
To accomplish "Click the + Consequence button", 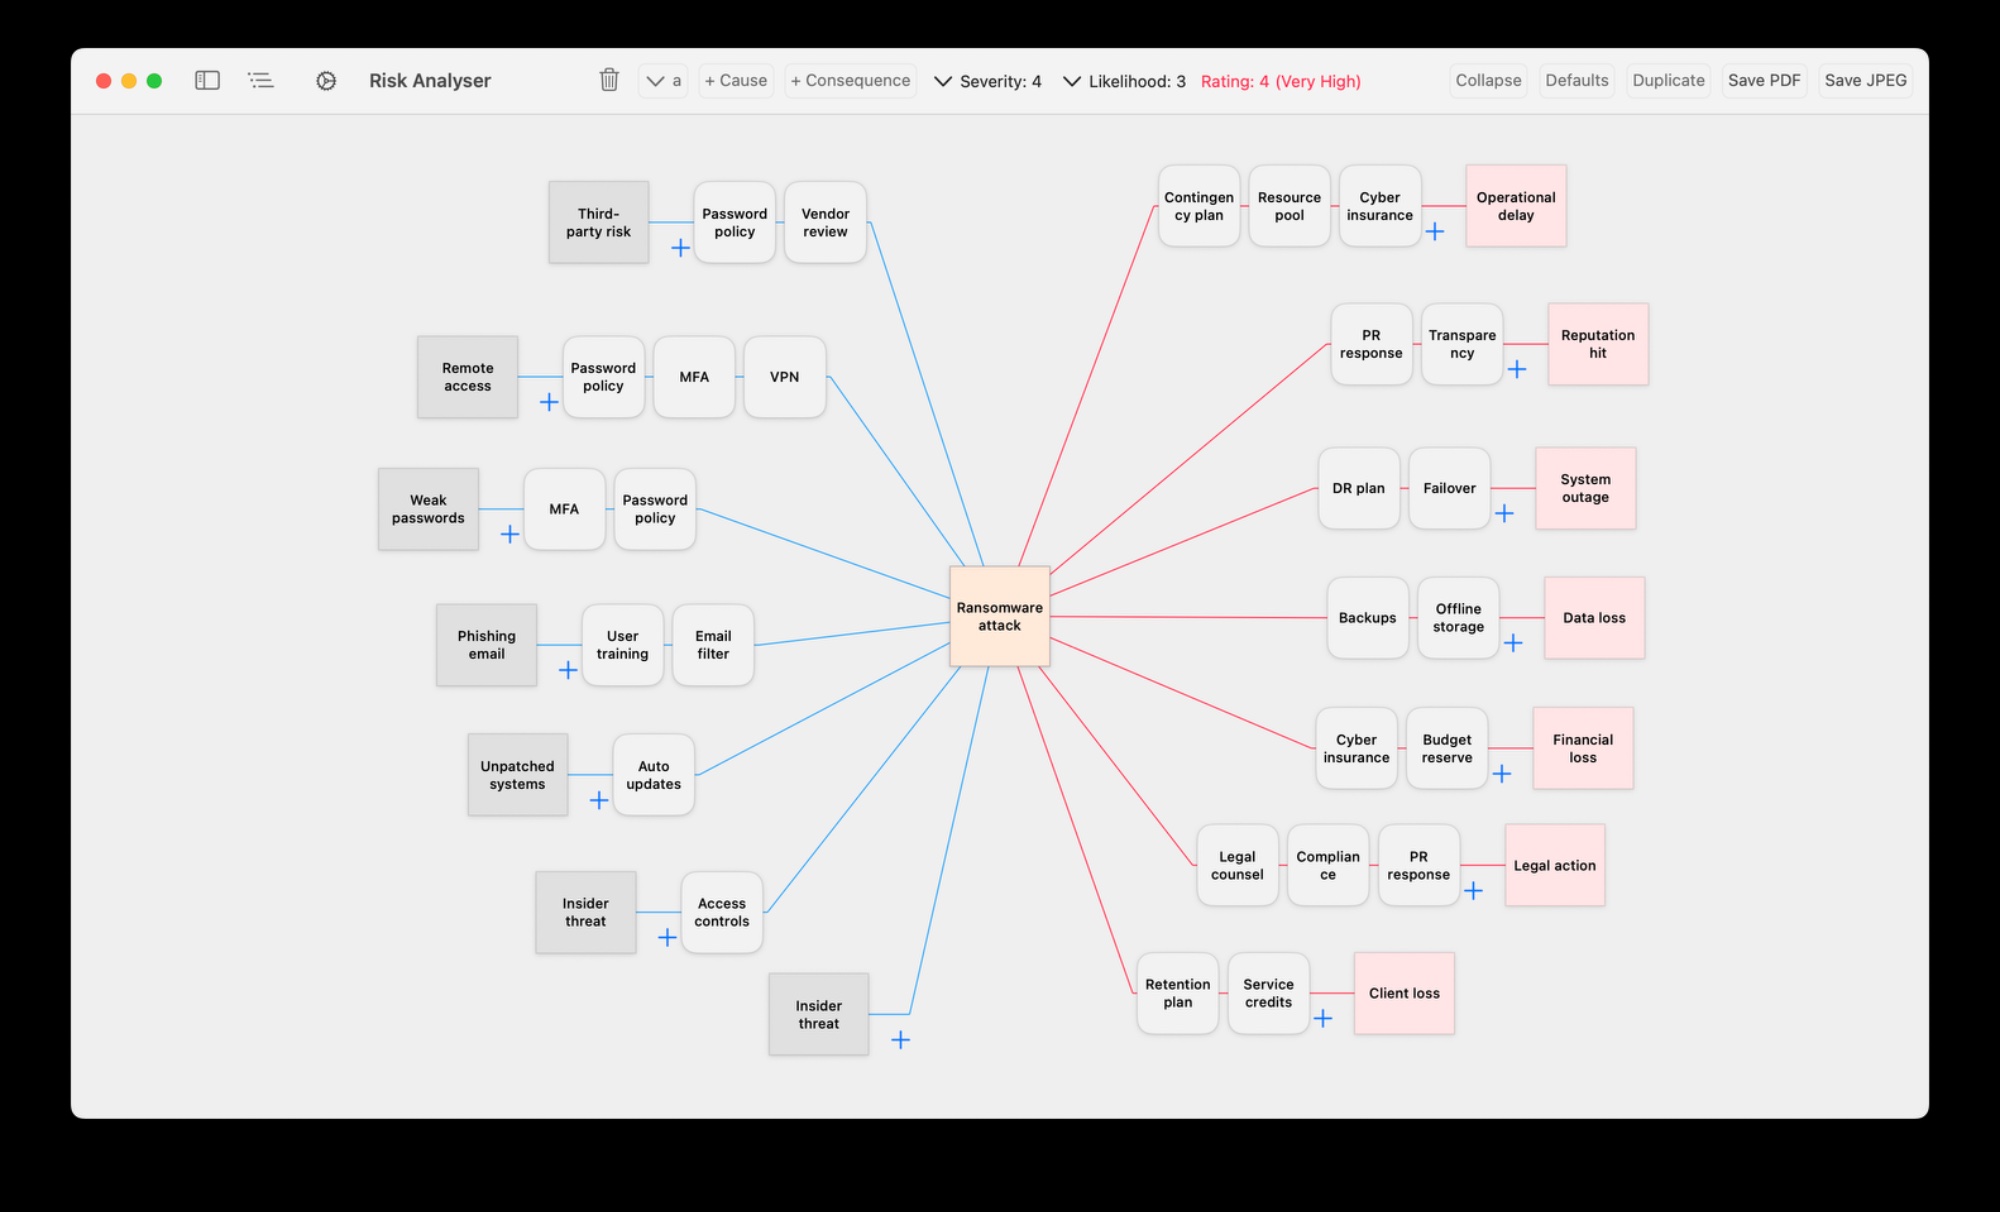I will click(850, 80).
